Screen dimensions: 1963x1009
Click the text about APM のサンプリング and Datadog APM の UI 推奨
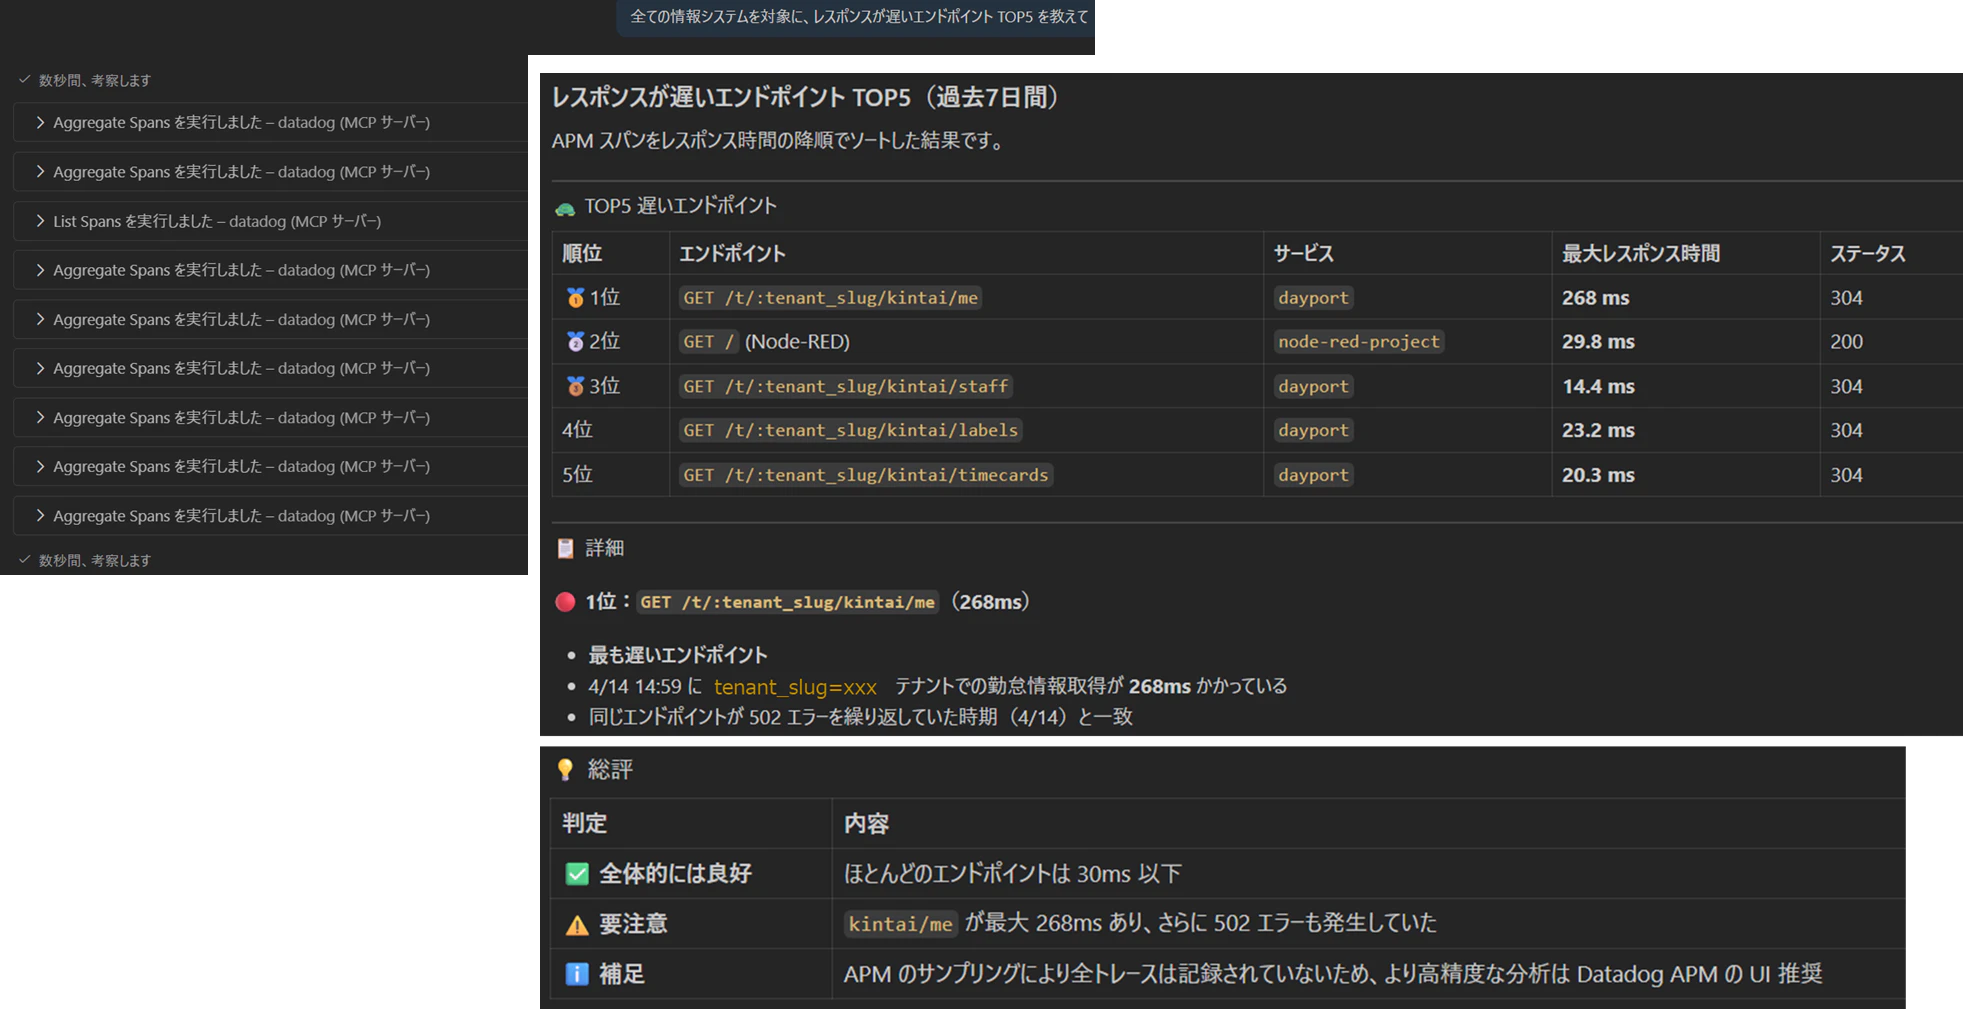(1333, 974)
